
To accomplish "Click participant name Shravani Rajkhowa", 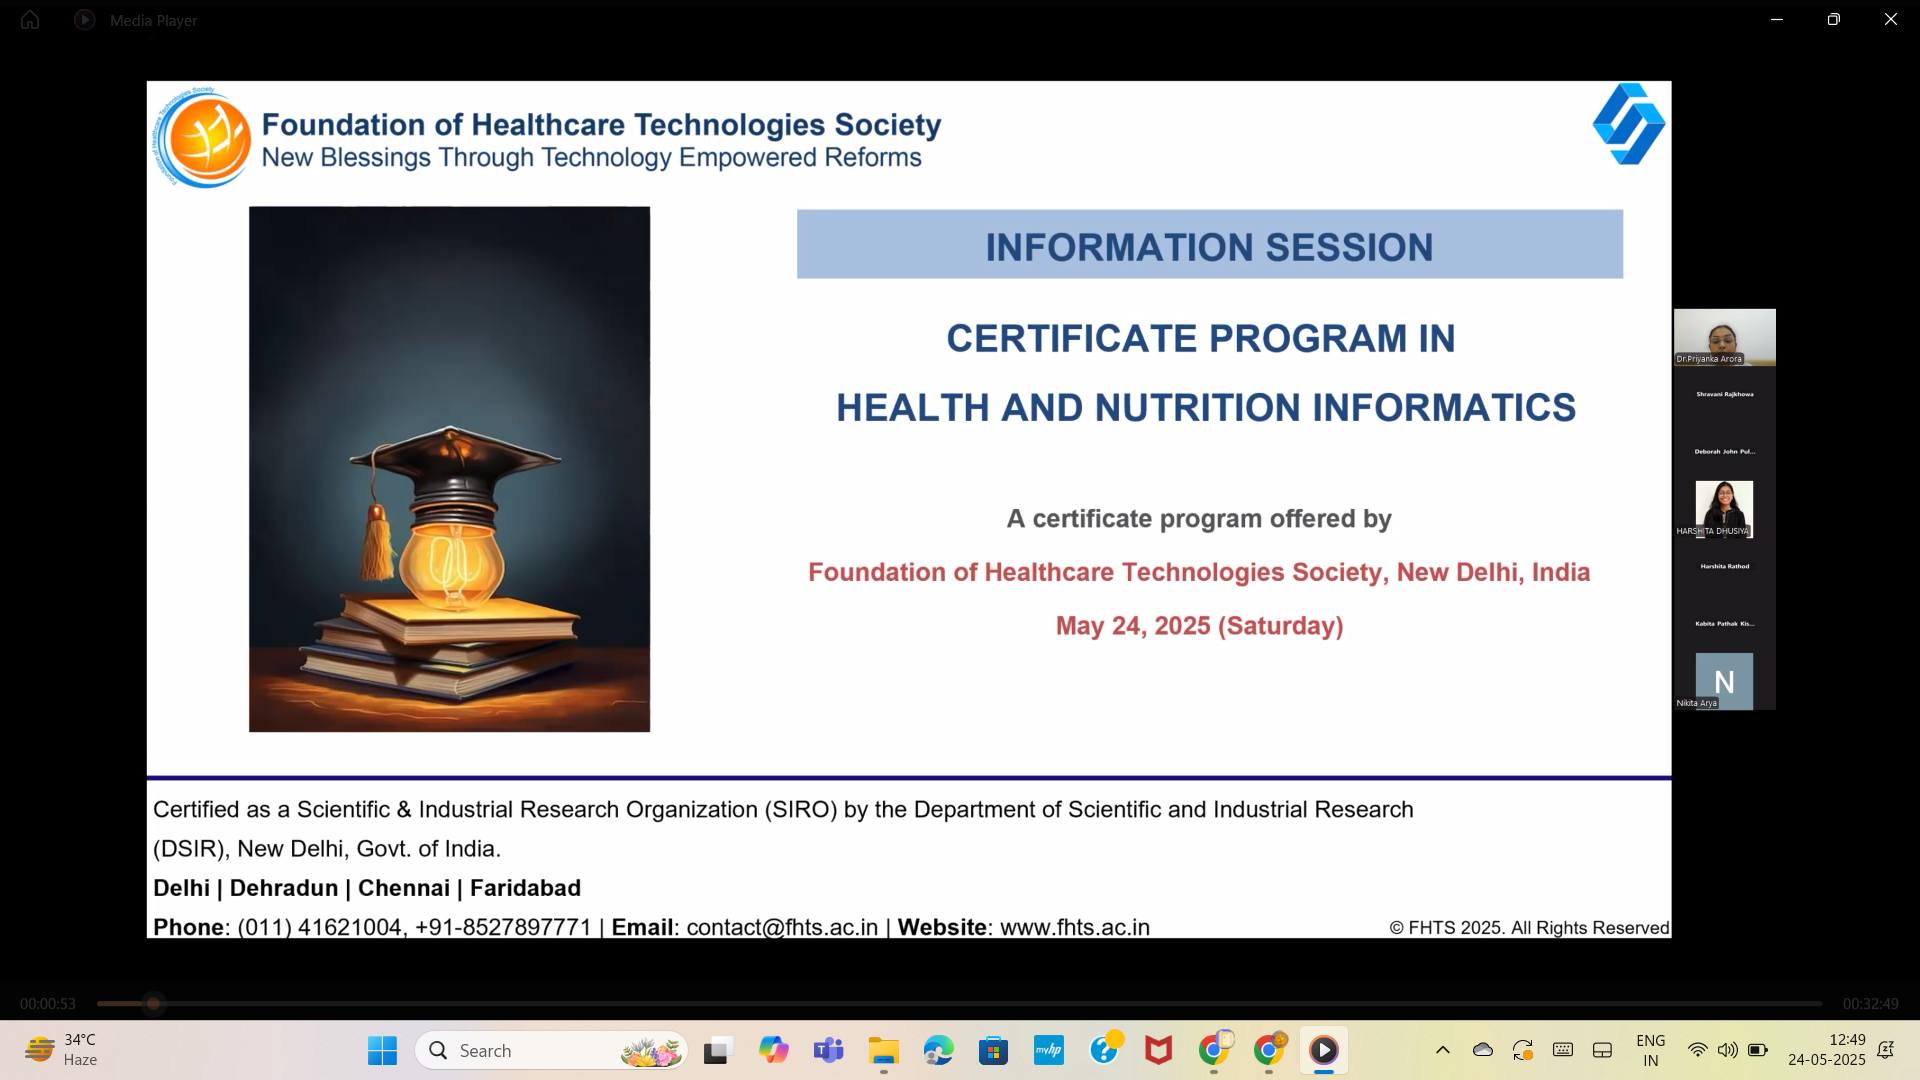I will pos(1724,394).
